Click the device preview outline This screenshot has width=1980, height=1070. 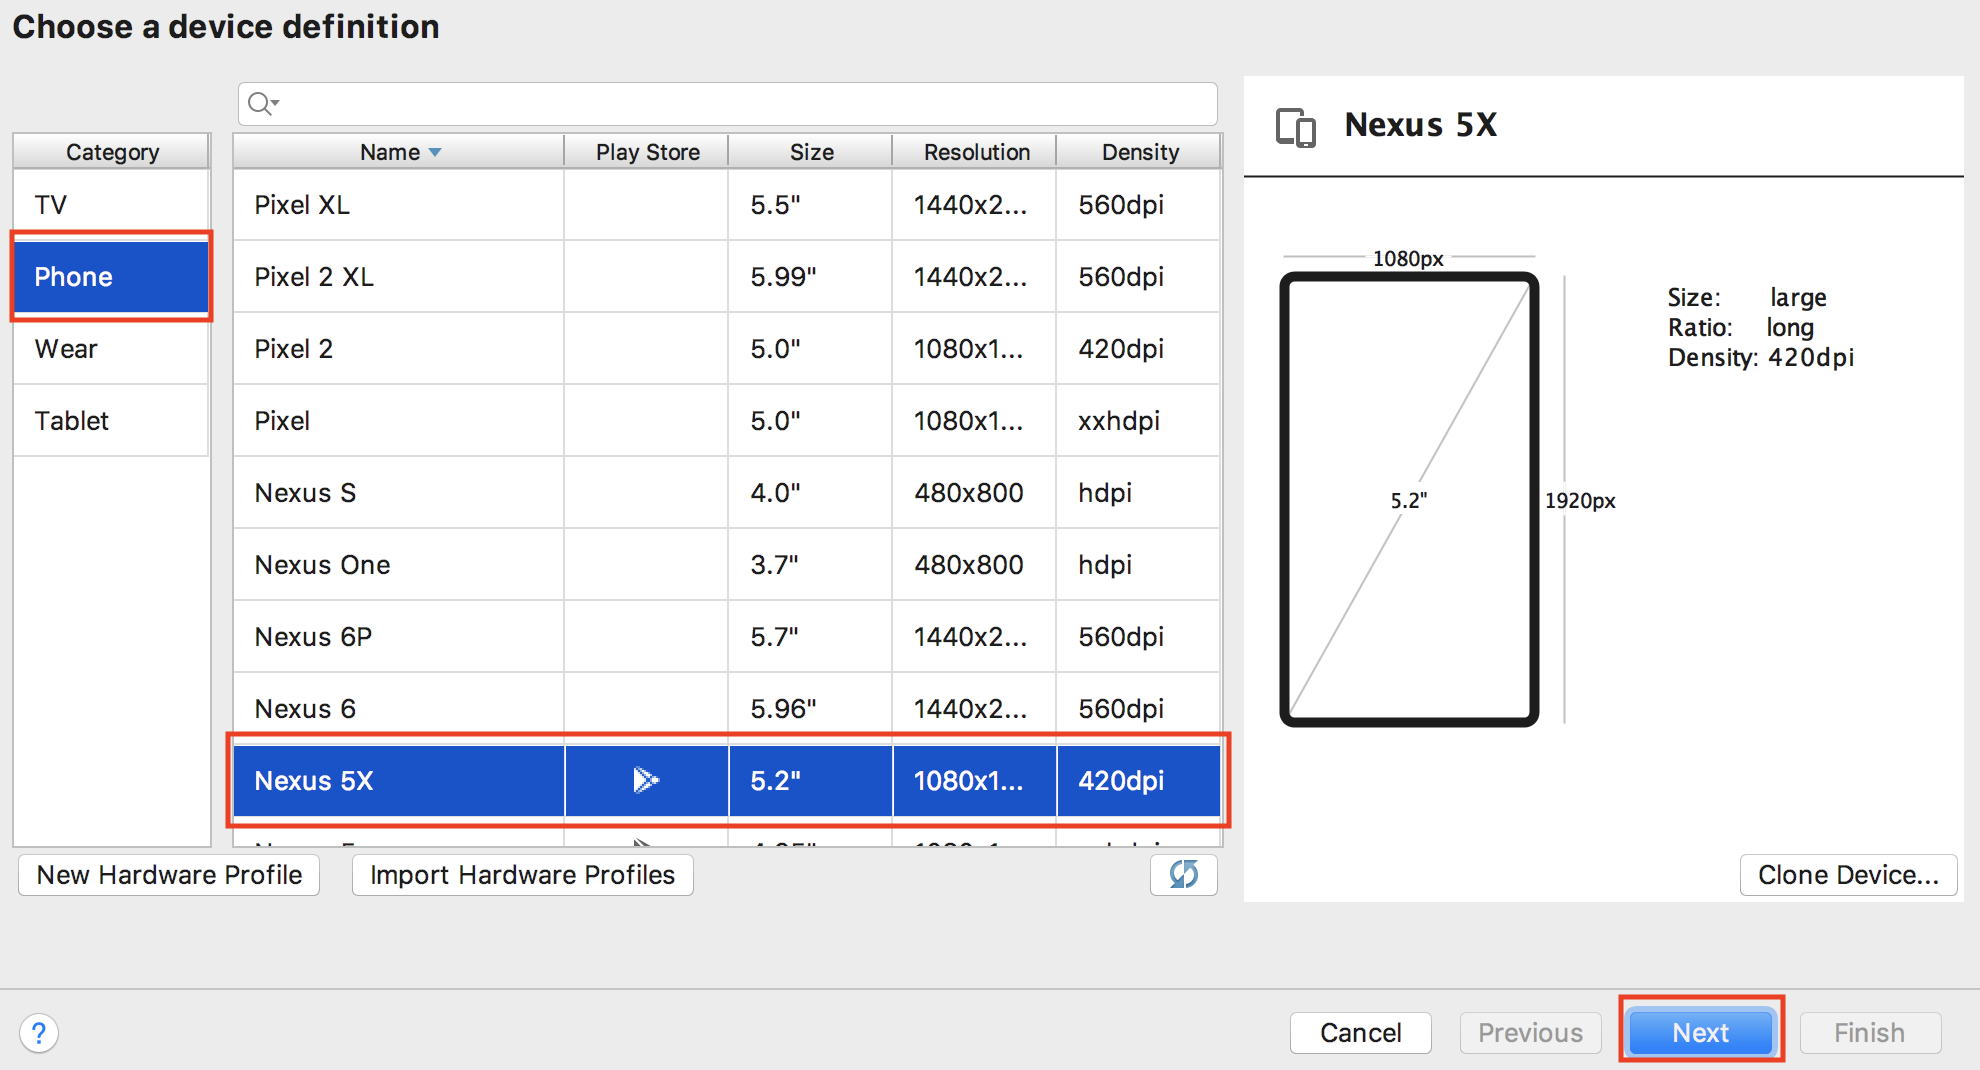1409,499
